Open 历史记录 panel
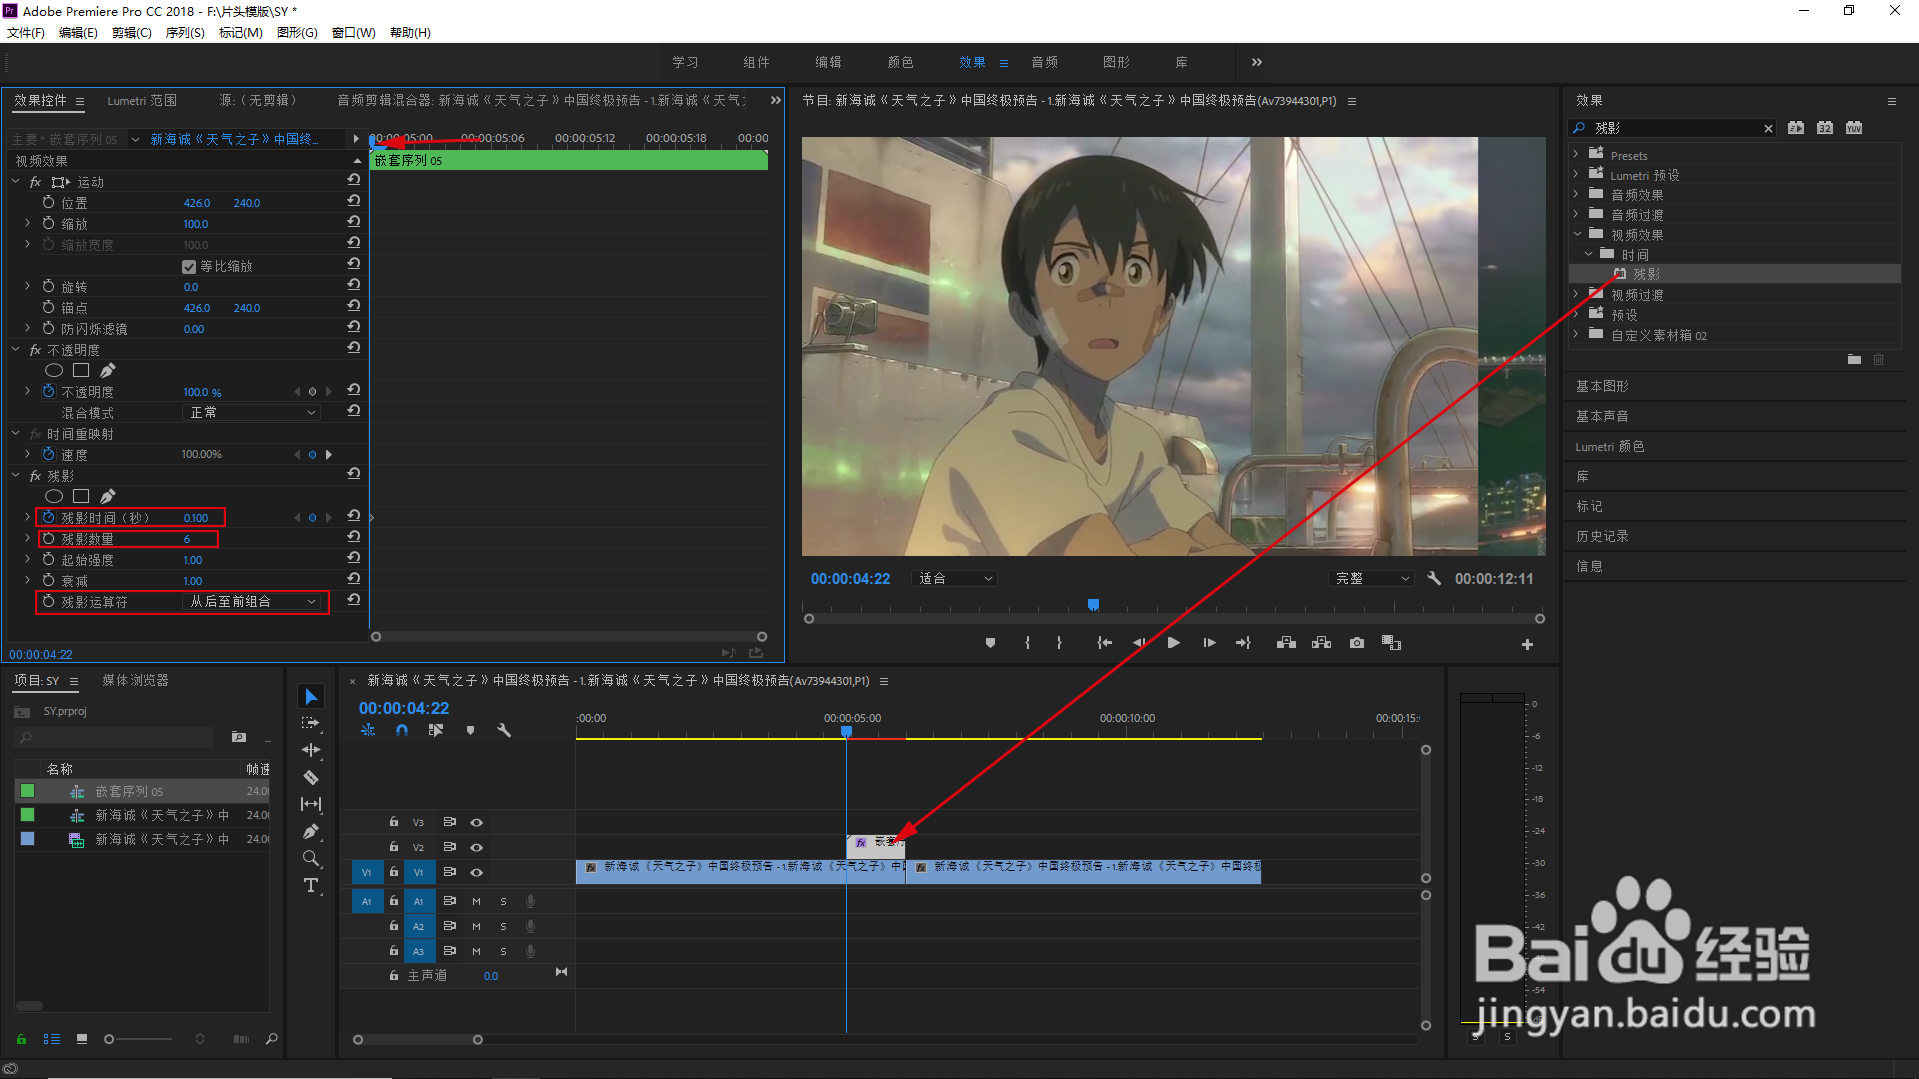Screen dimensions: 1919x1079 [x=1602, y=536]
